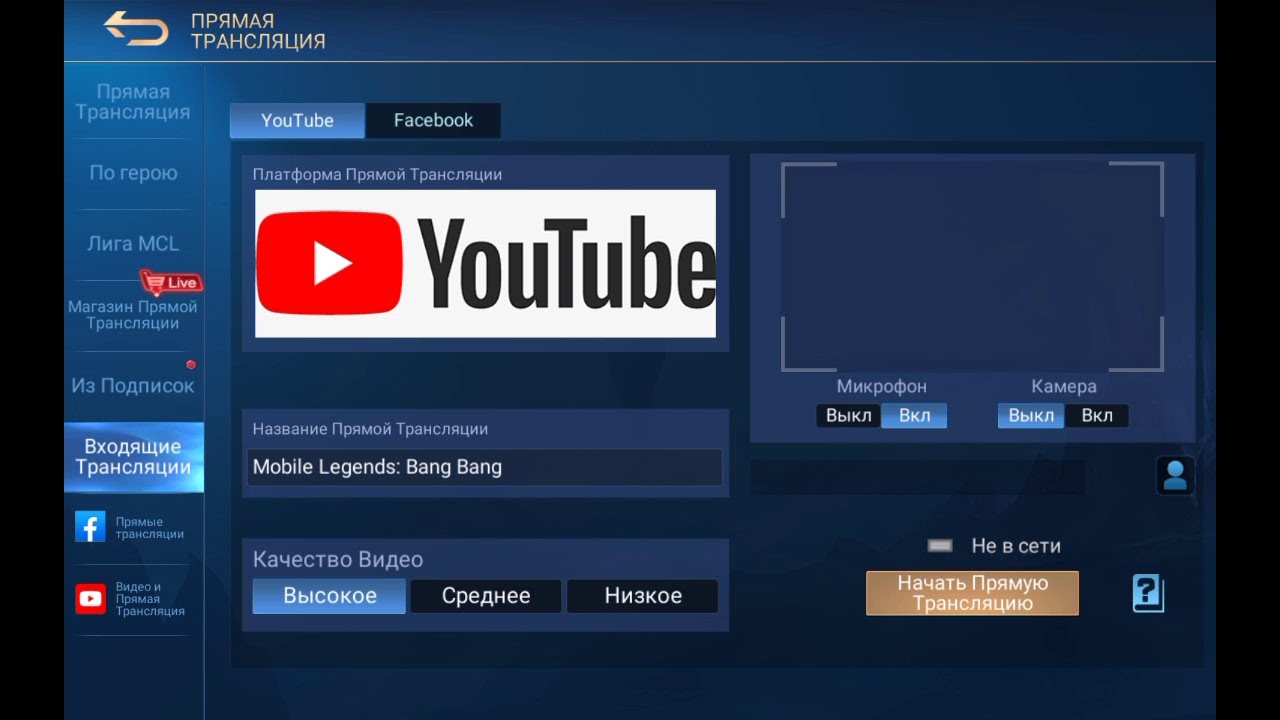Screen dimensions: 1280x720
Task: Click the Камера label
Action: tap(1064, 386)
